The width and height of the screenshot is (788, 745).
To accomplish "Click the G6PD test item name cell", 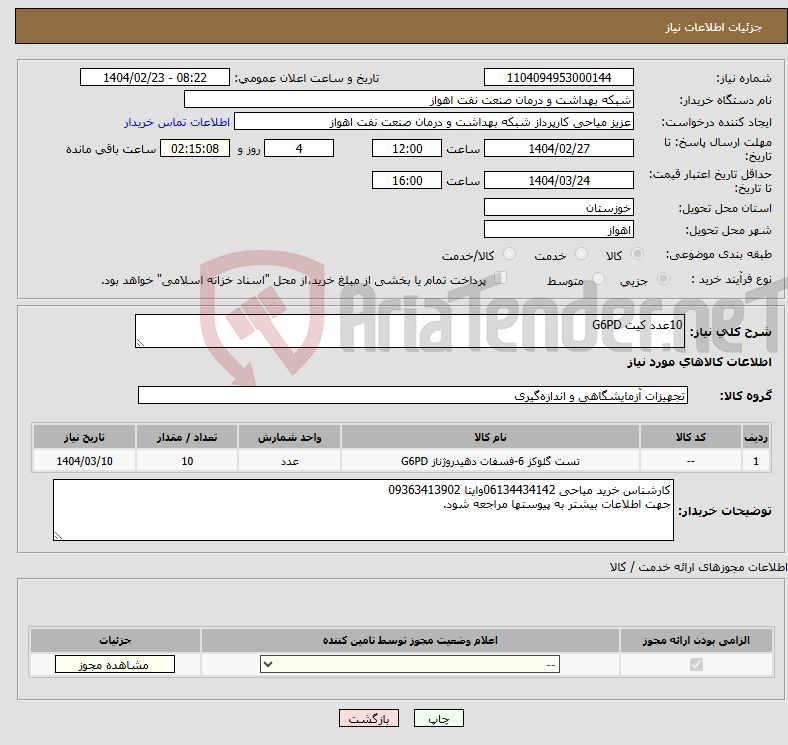I will point(490,460).
